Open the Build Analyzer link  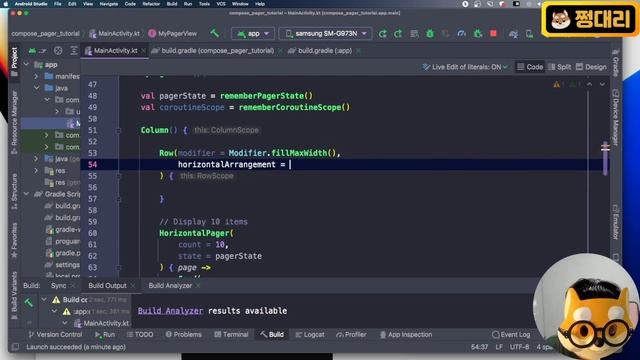click(170, 311)
